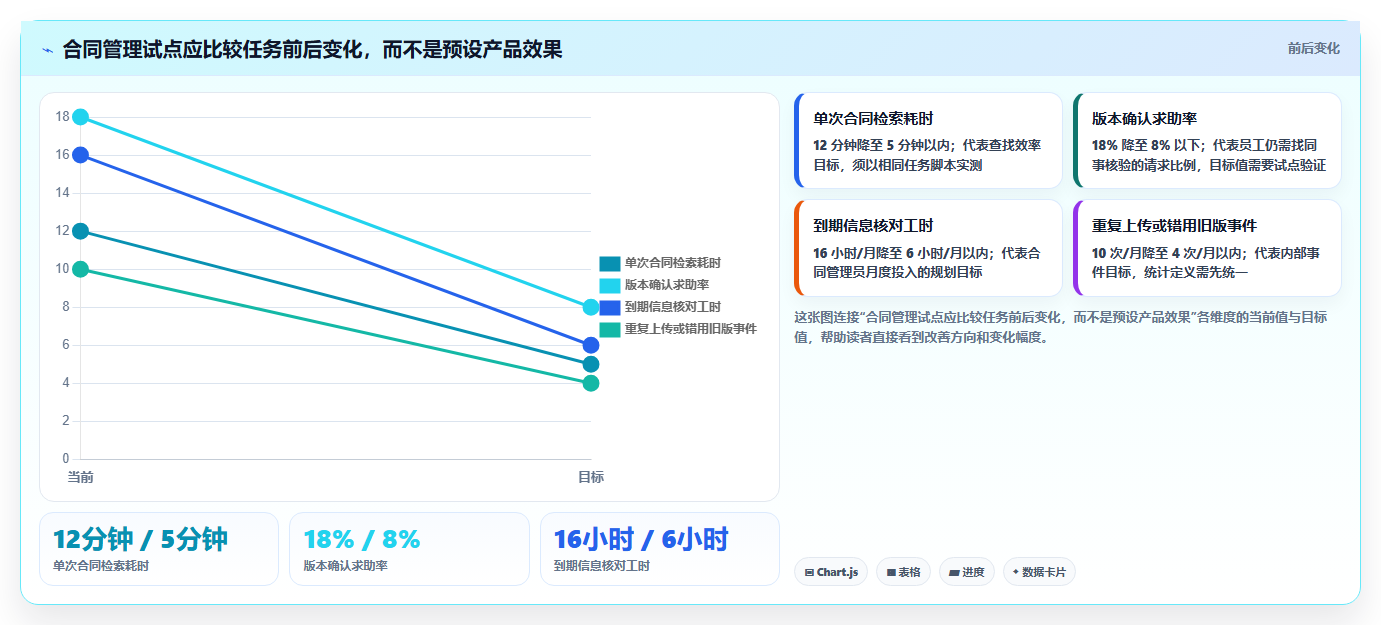
Task: Click the 16小时 / 6小时 stat value
Action: coord(641,539)
